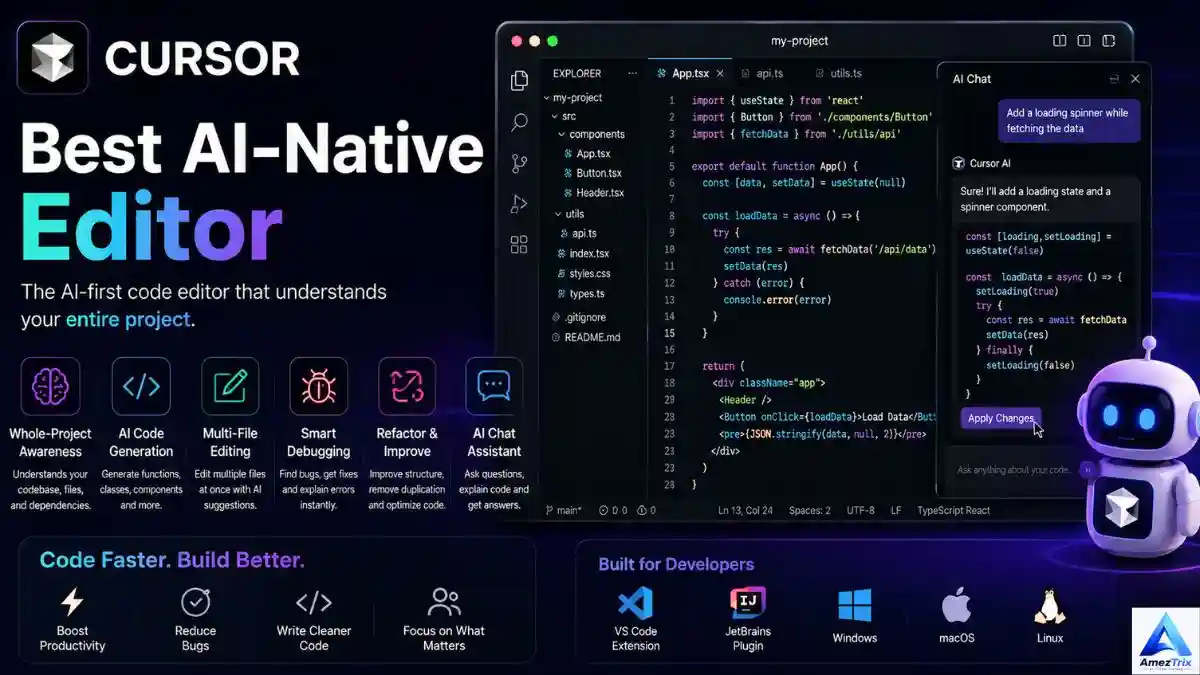The height and width of the screenshot is (675, 1200).
Task: Open styles.css in the Explorer tree
Action: (x=583, y=274)
